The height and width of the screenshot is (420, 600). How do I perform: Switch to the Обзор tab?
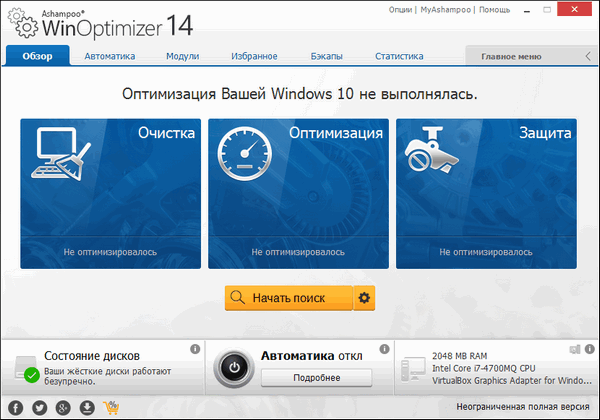(38, 56)
